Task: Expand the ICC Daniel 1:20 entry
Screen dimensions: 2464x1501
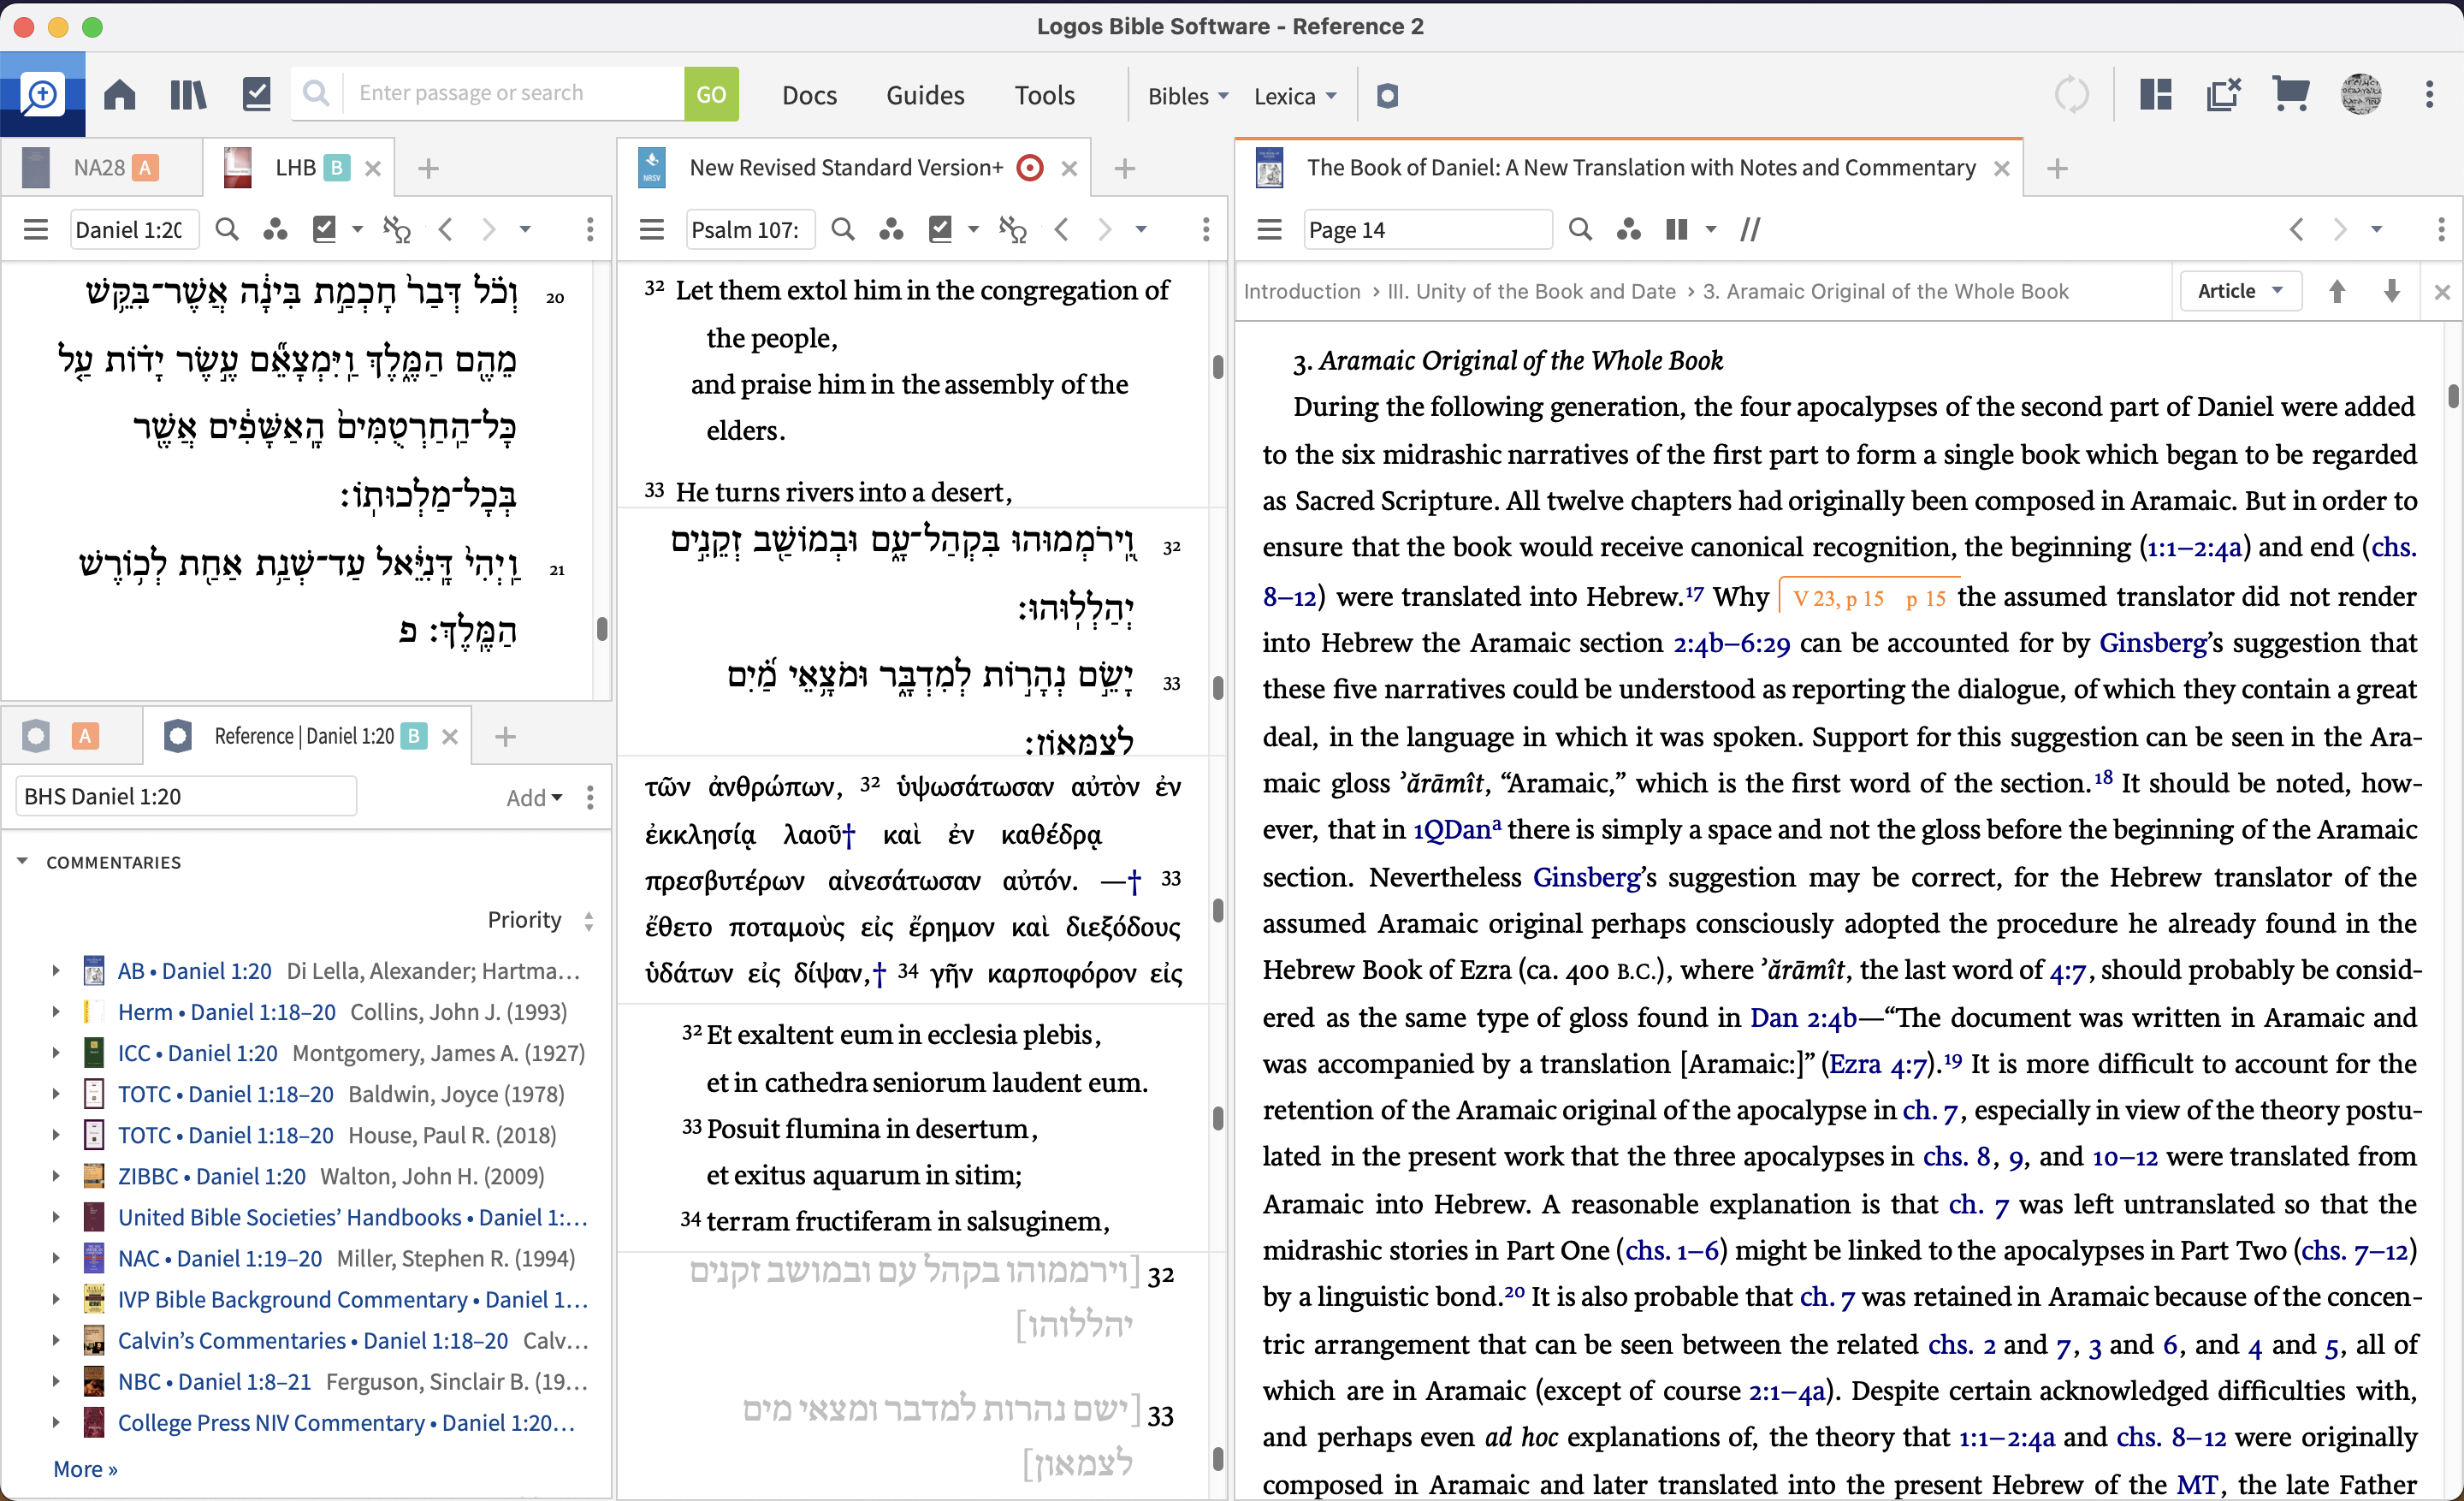Action: 56,1052
